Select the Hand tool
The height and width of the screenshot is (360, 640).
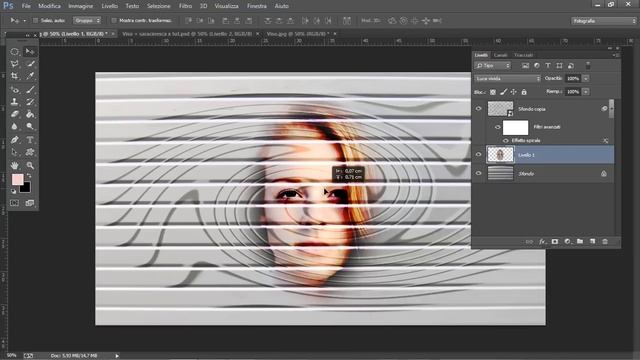click(14, 165)
